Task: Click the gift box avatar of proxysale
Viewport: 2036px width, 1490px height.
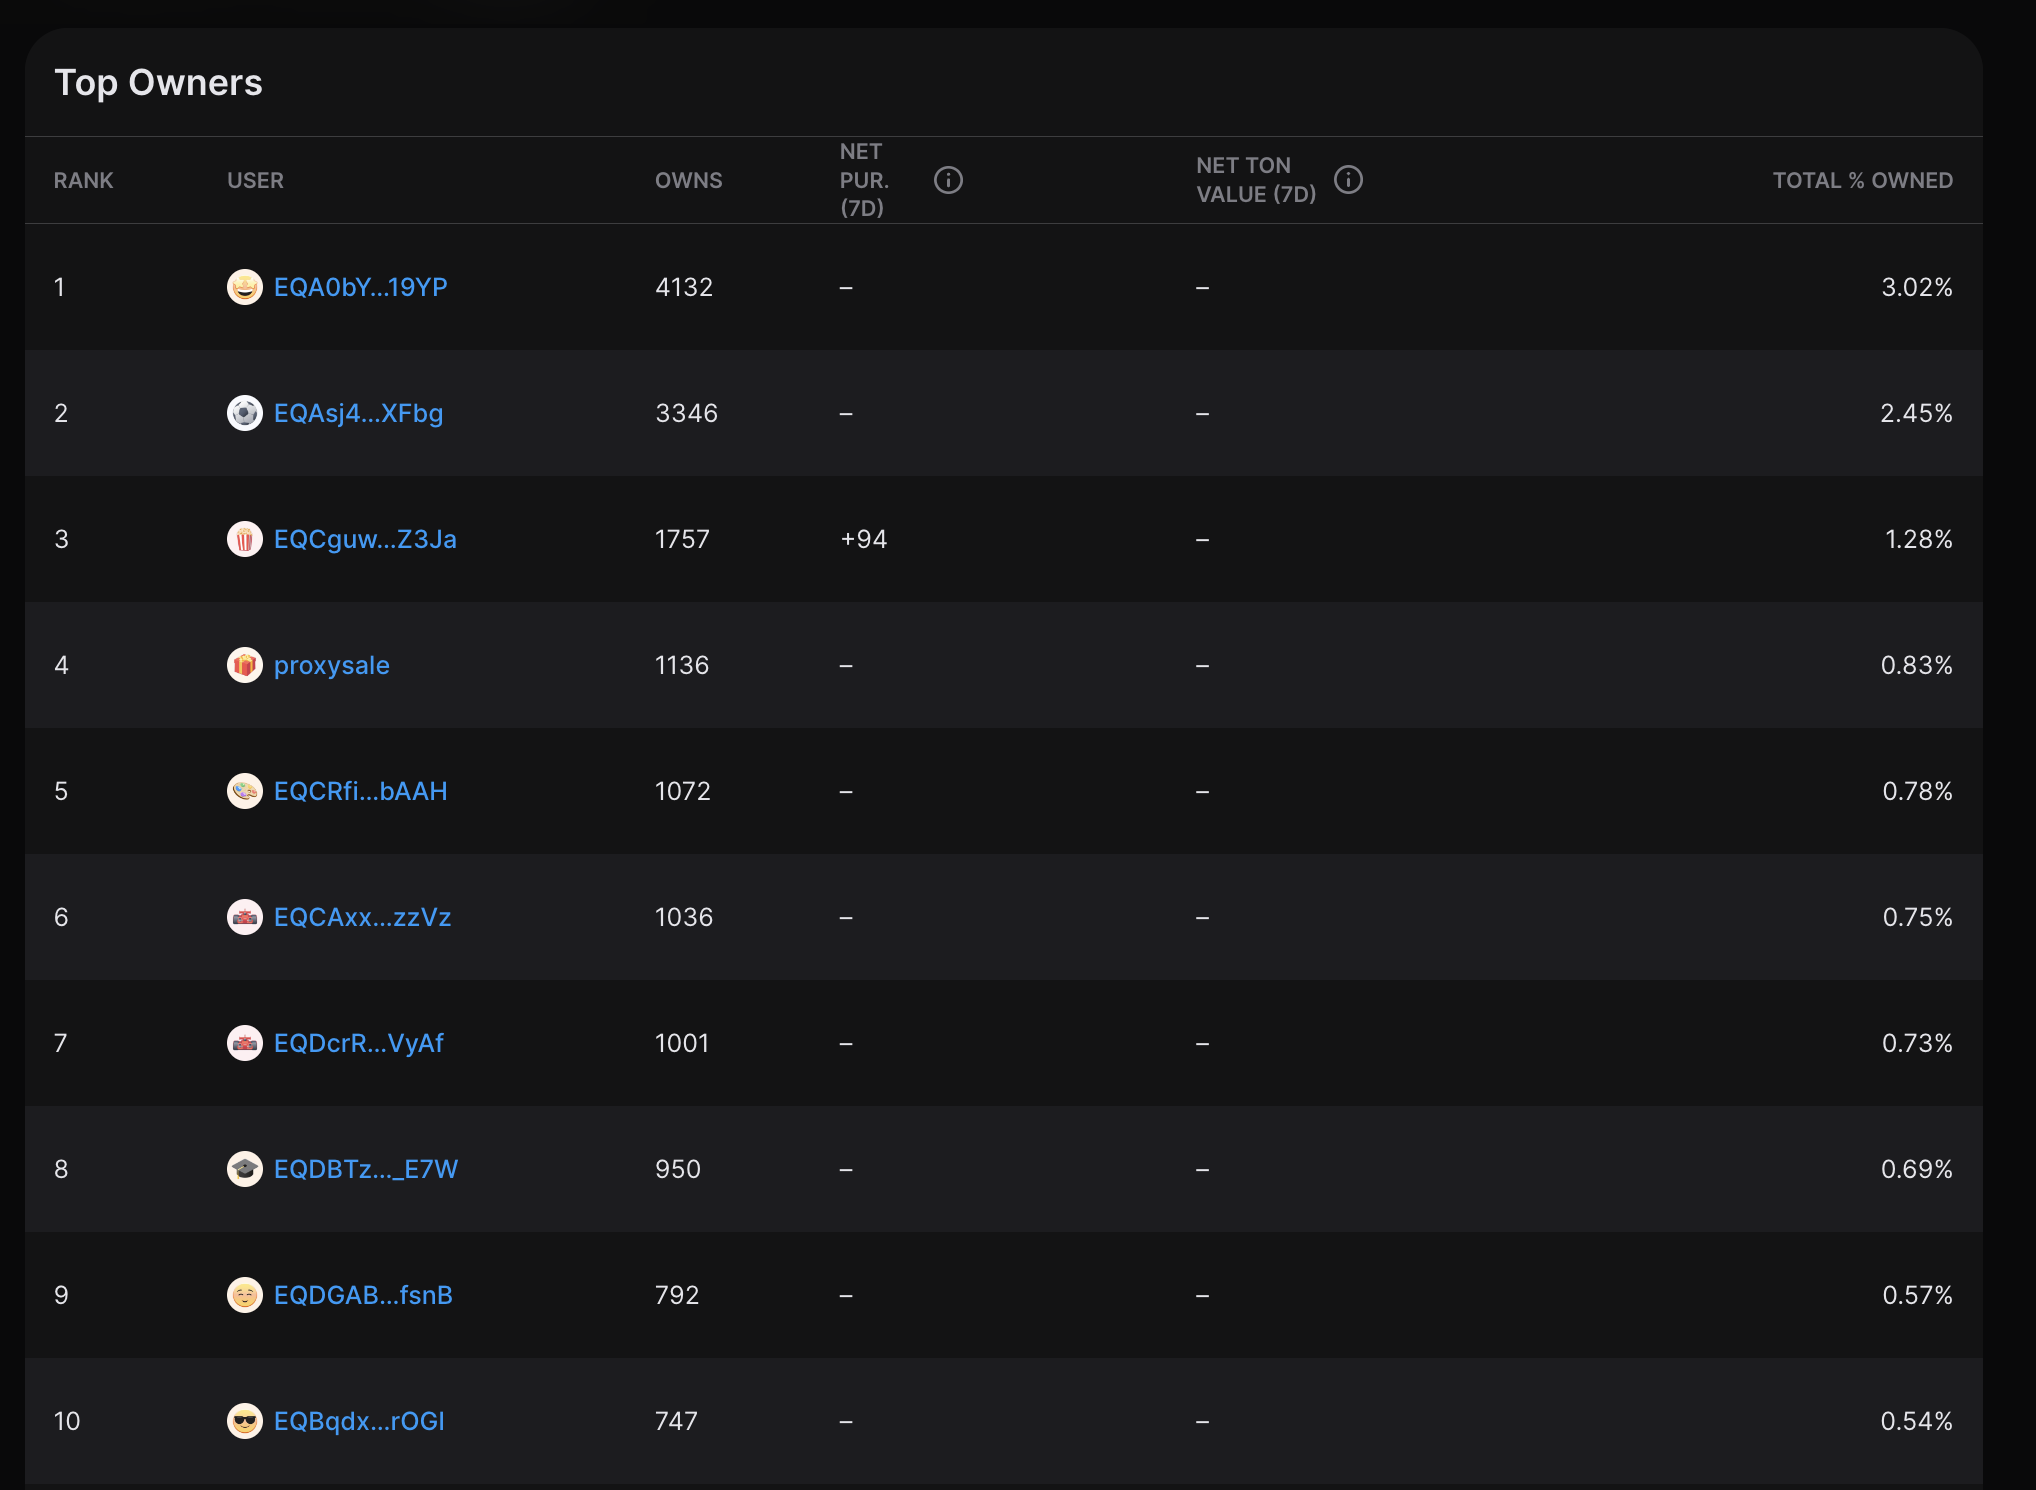Action: point(244,666)
